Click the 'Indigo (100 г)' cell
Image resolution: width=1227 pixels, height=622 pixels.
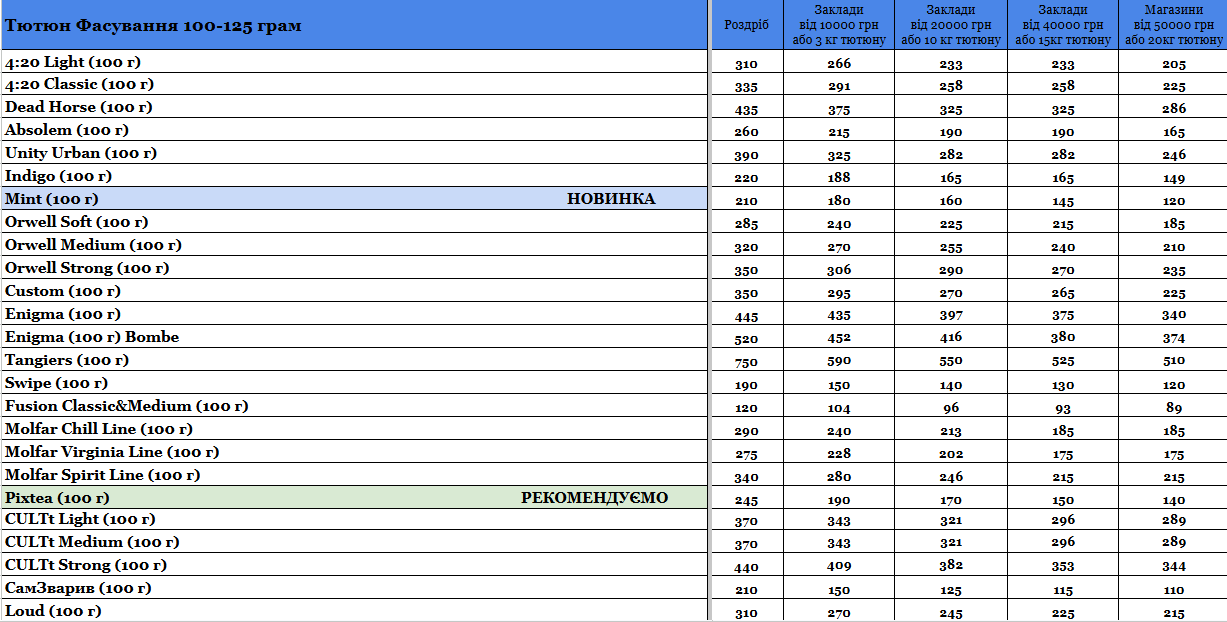(354, 176)
